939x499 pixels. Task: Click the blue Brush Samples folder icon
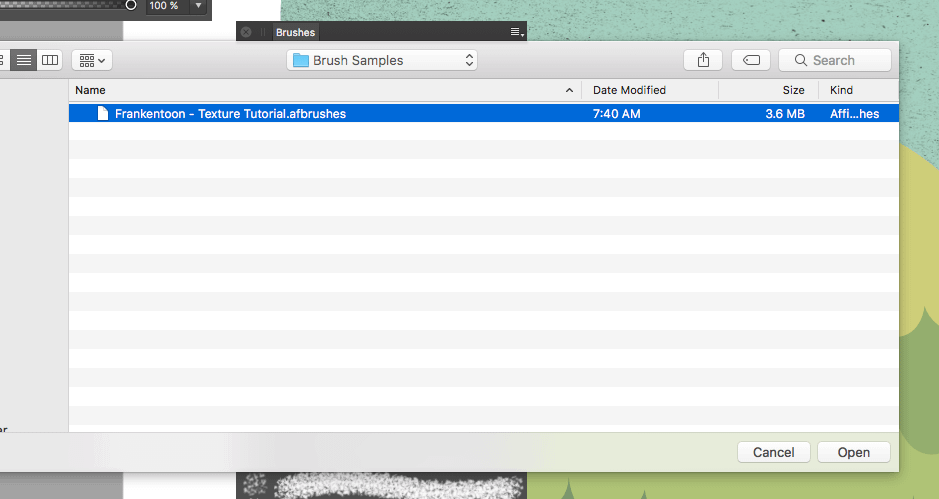tap(301, 60)
